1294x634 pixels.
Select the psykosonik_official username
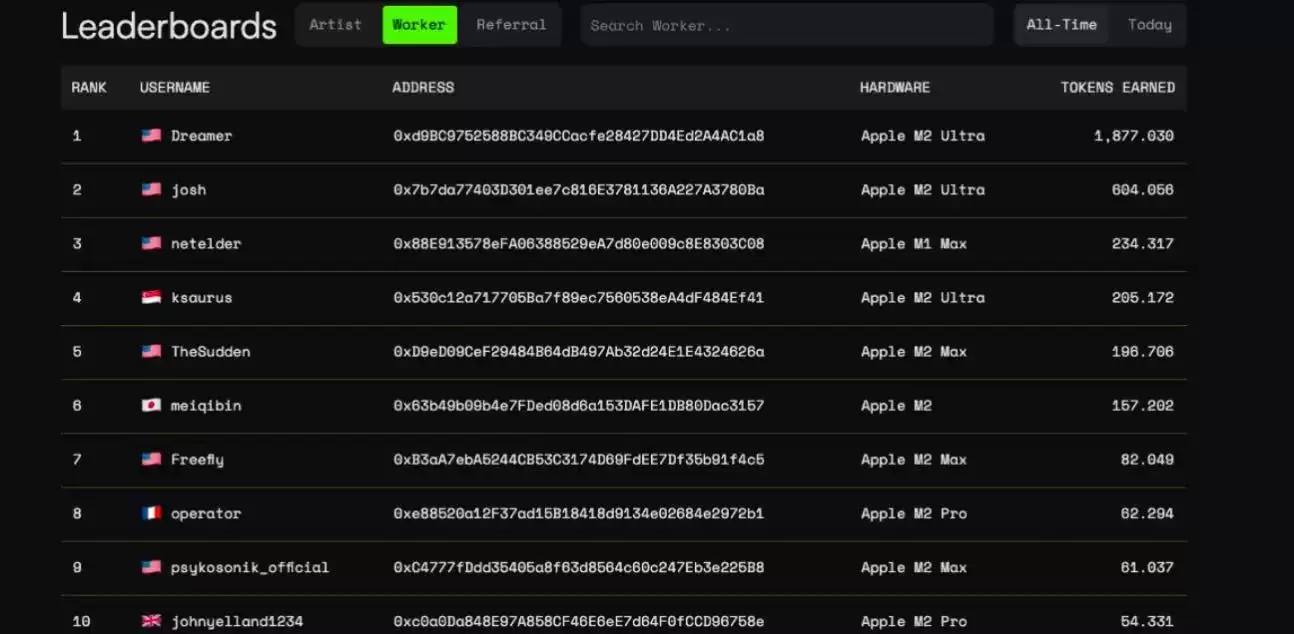click(249, 568)
